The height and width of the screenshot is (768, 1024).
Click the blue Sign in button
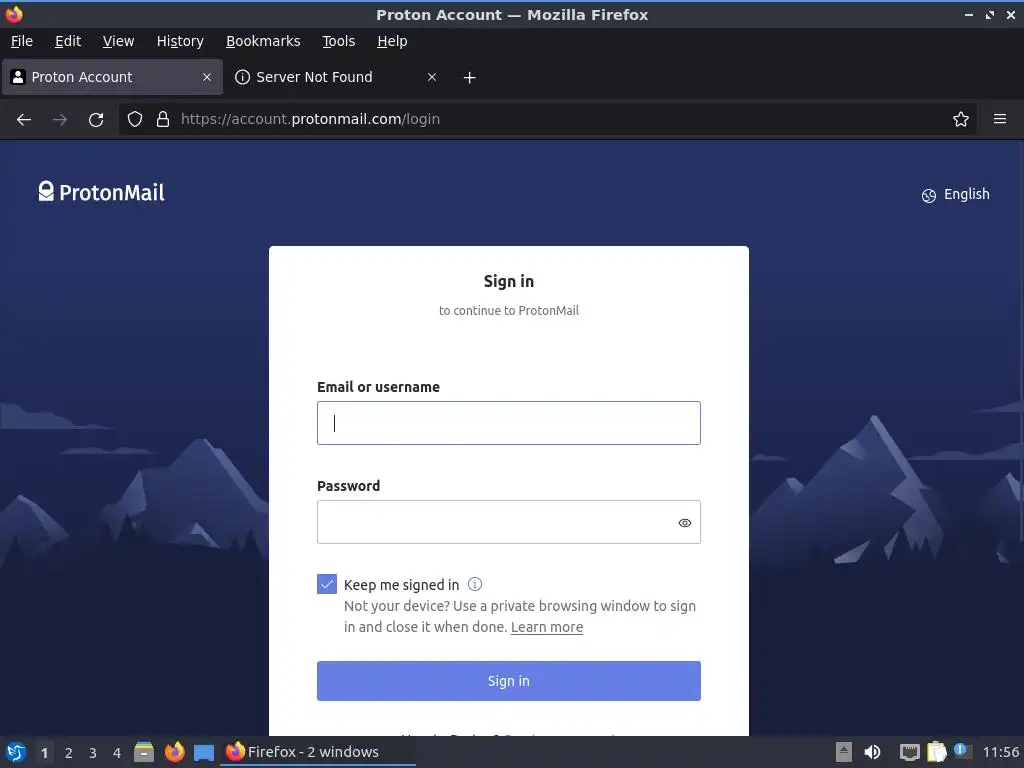coord(509,681)
